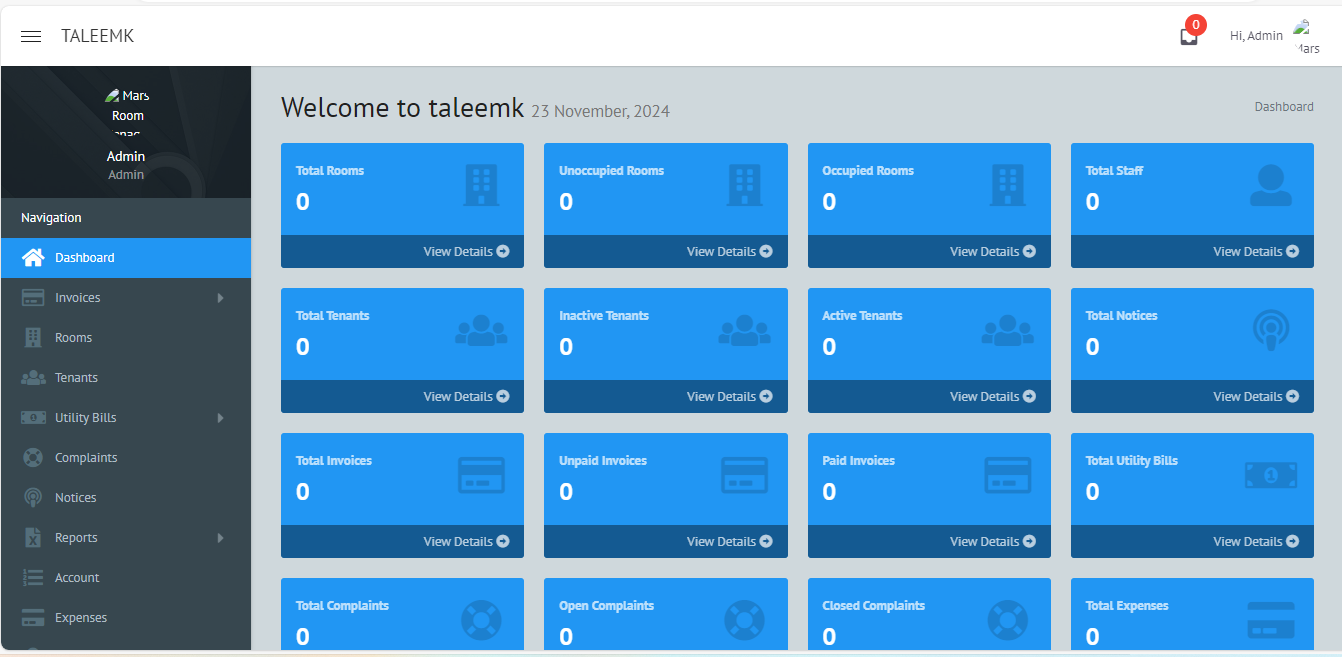
Task: Click the group icon on Inactive Tenants card
Action: (744, 331)
